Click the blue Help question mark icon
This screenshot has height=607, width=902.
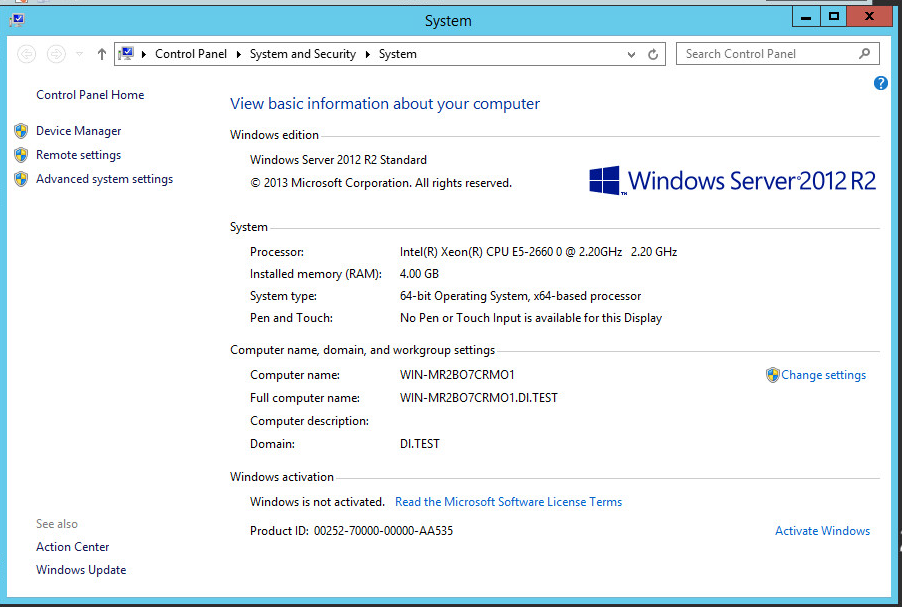tap(881, 83)
